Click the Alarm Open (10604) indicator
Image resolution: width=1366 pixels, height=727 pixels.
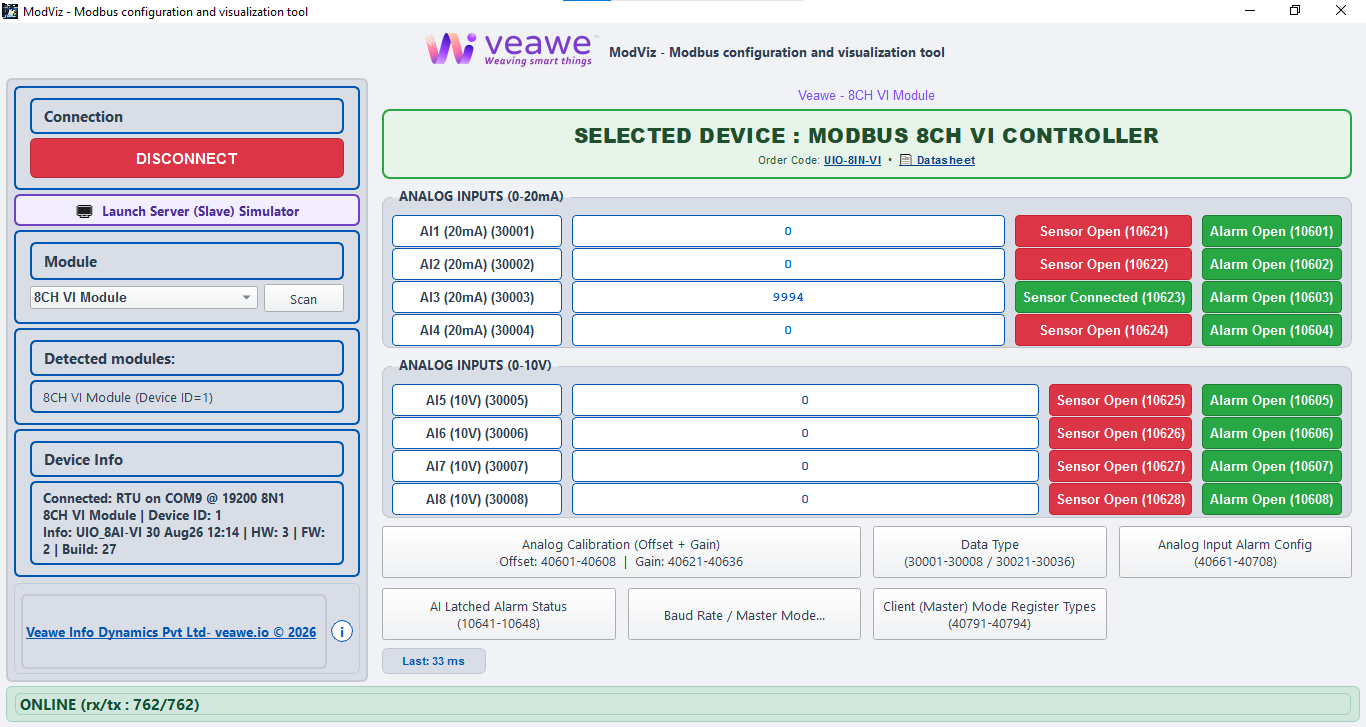tap(1272, 330)
